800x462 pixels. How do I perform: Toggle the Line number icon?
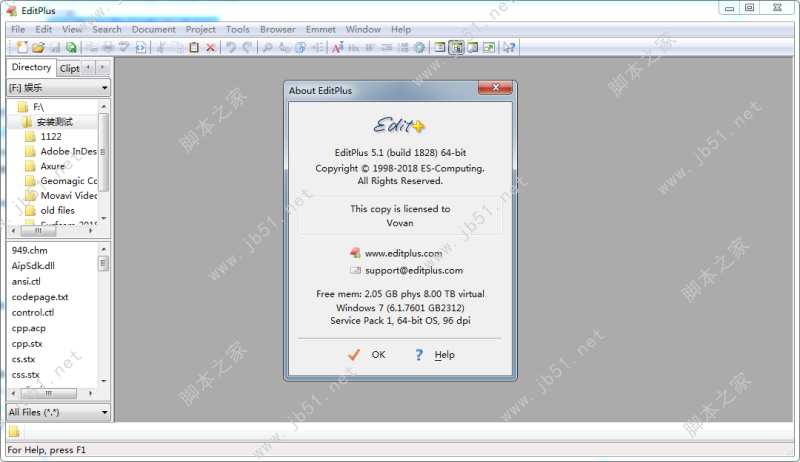pos(403,47)
